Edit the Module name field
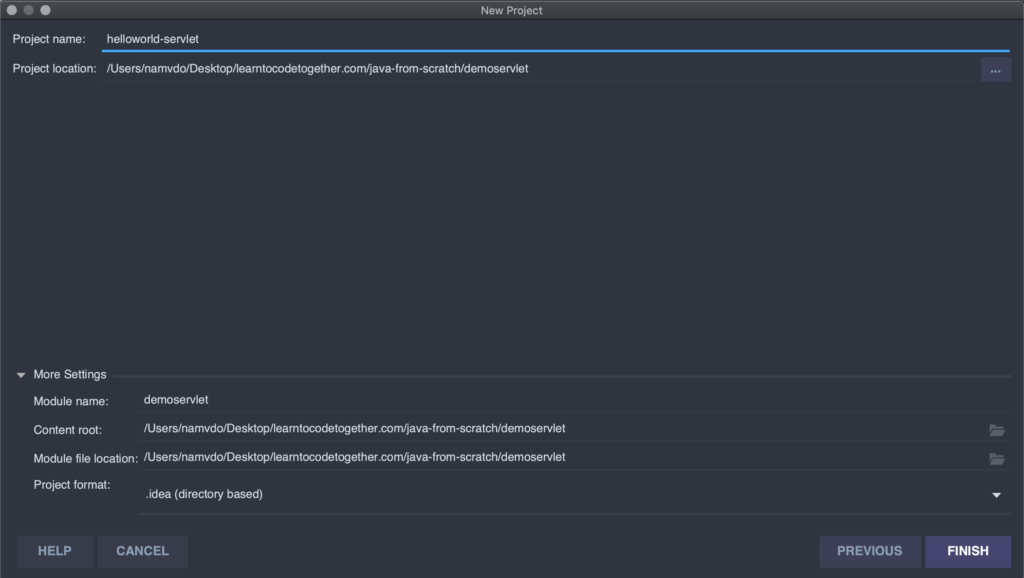 [574, 400]
